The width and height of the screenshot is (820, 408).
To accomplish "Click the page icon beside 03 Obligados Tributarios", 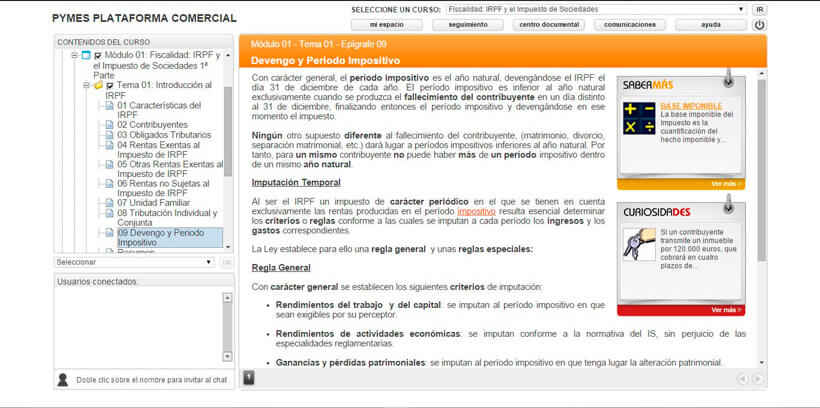I will coord(109,135).
